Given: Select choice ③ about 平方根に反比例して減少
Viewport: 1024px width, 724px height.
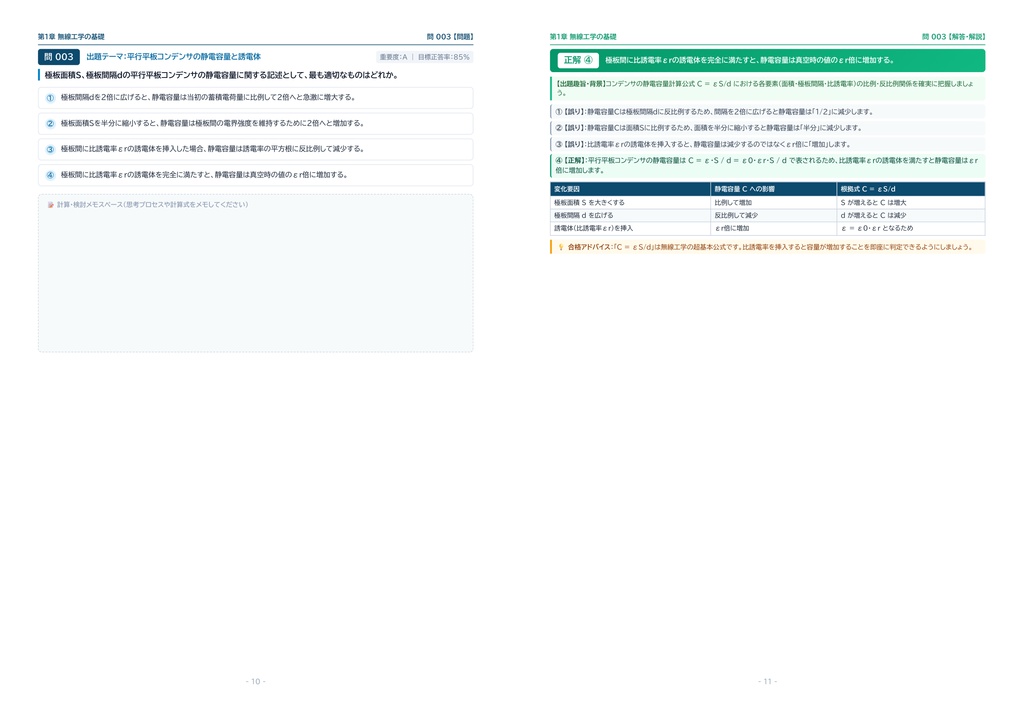Looking at the screenshot, I should point(255,149).
